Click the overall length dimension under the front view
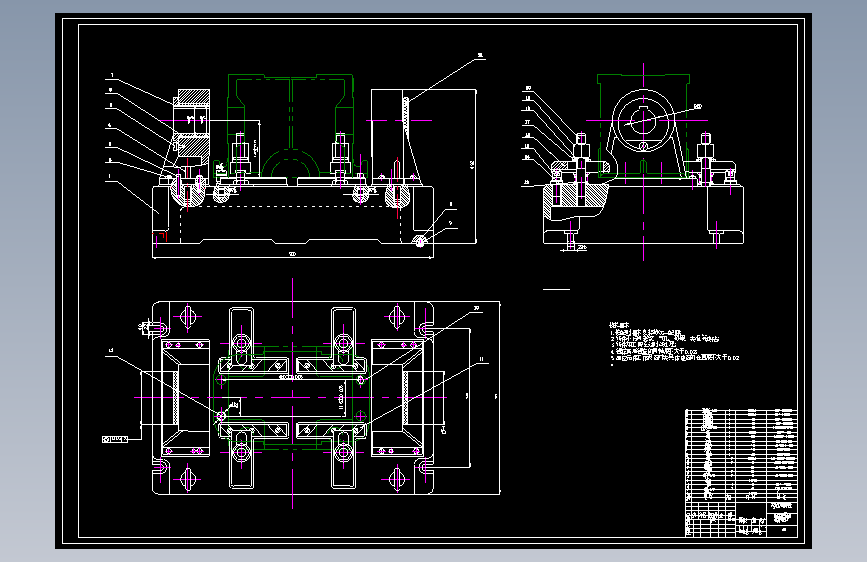Screen dimensions: 867x562 [293, 254]
